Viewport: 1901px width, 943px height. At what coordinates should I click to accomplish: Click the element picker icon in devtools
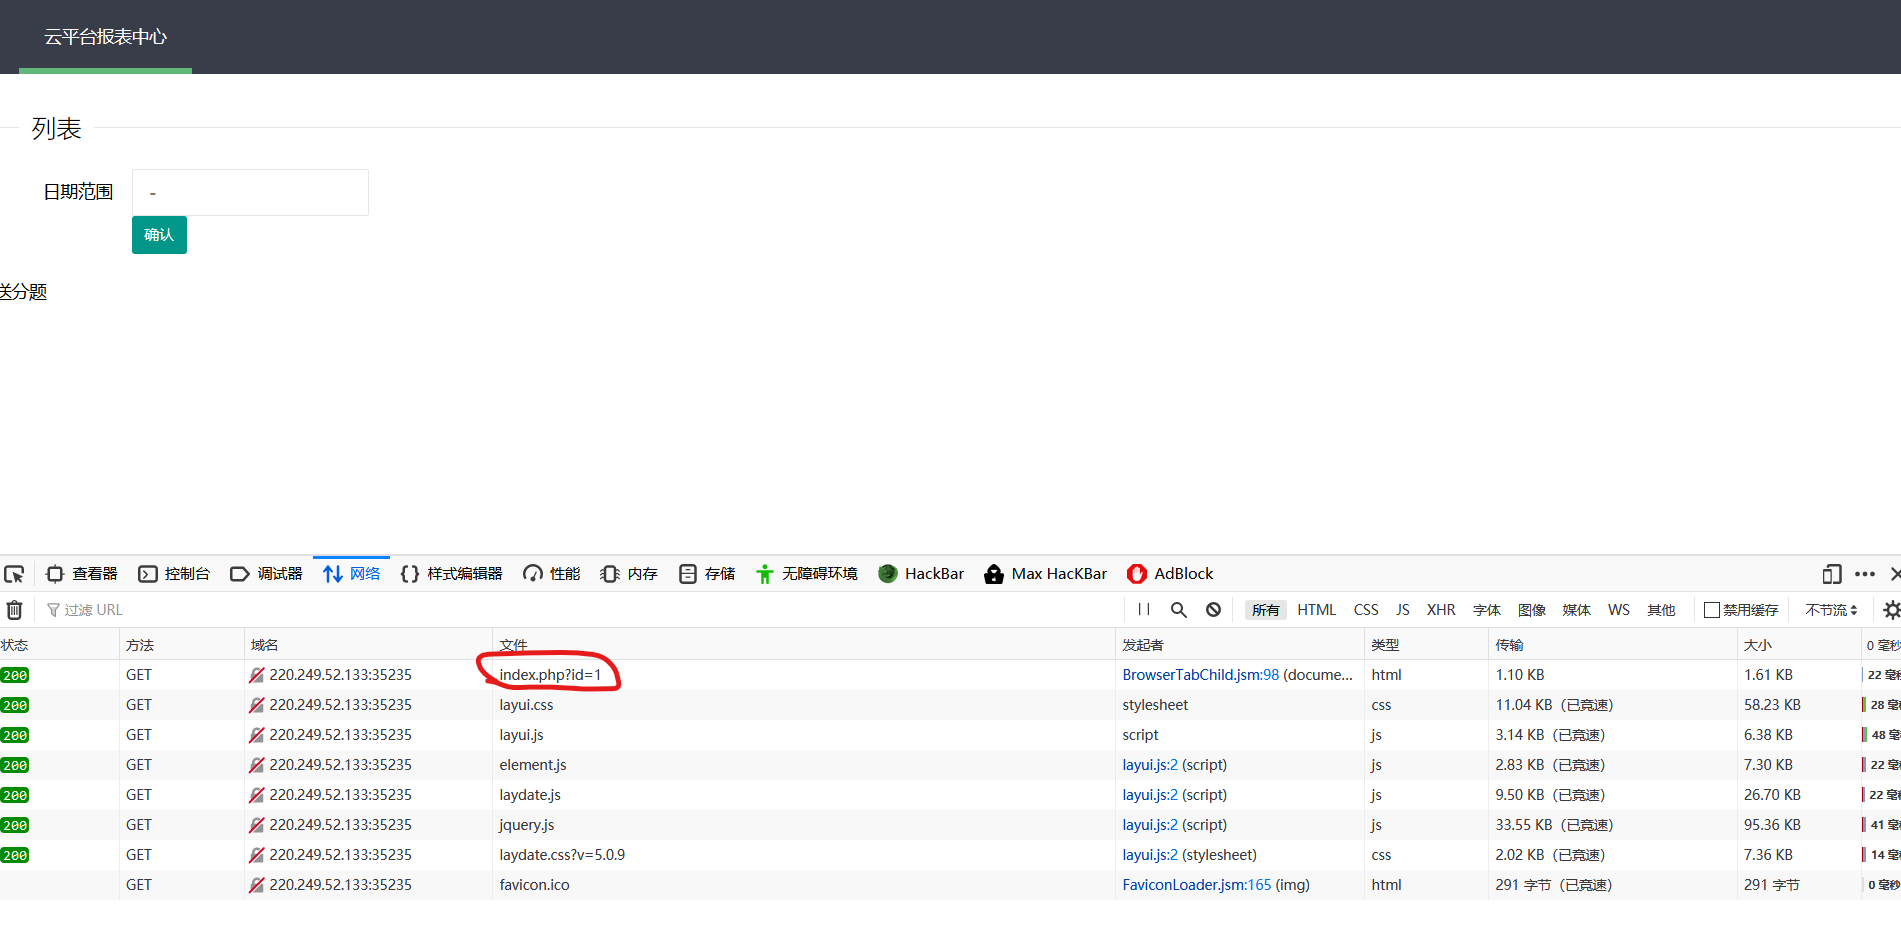coord(14,574)
